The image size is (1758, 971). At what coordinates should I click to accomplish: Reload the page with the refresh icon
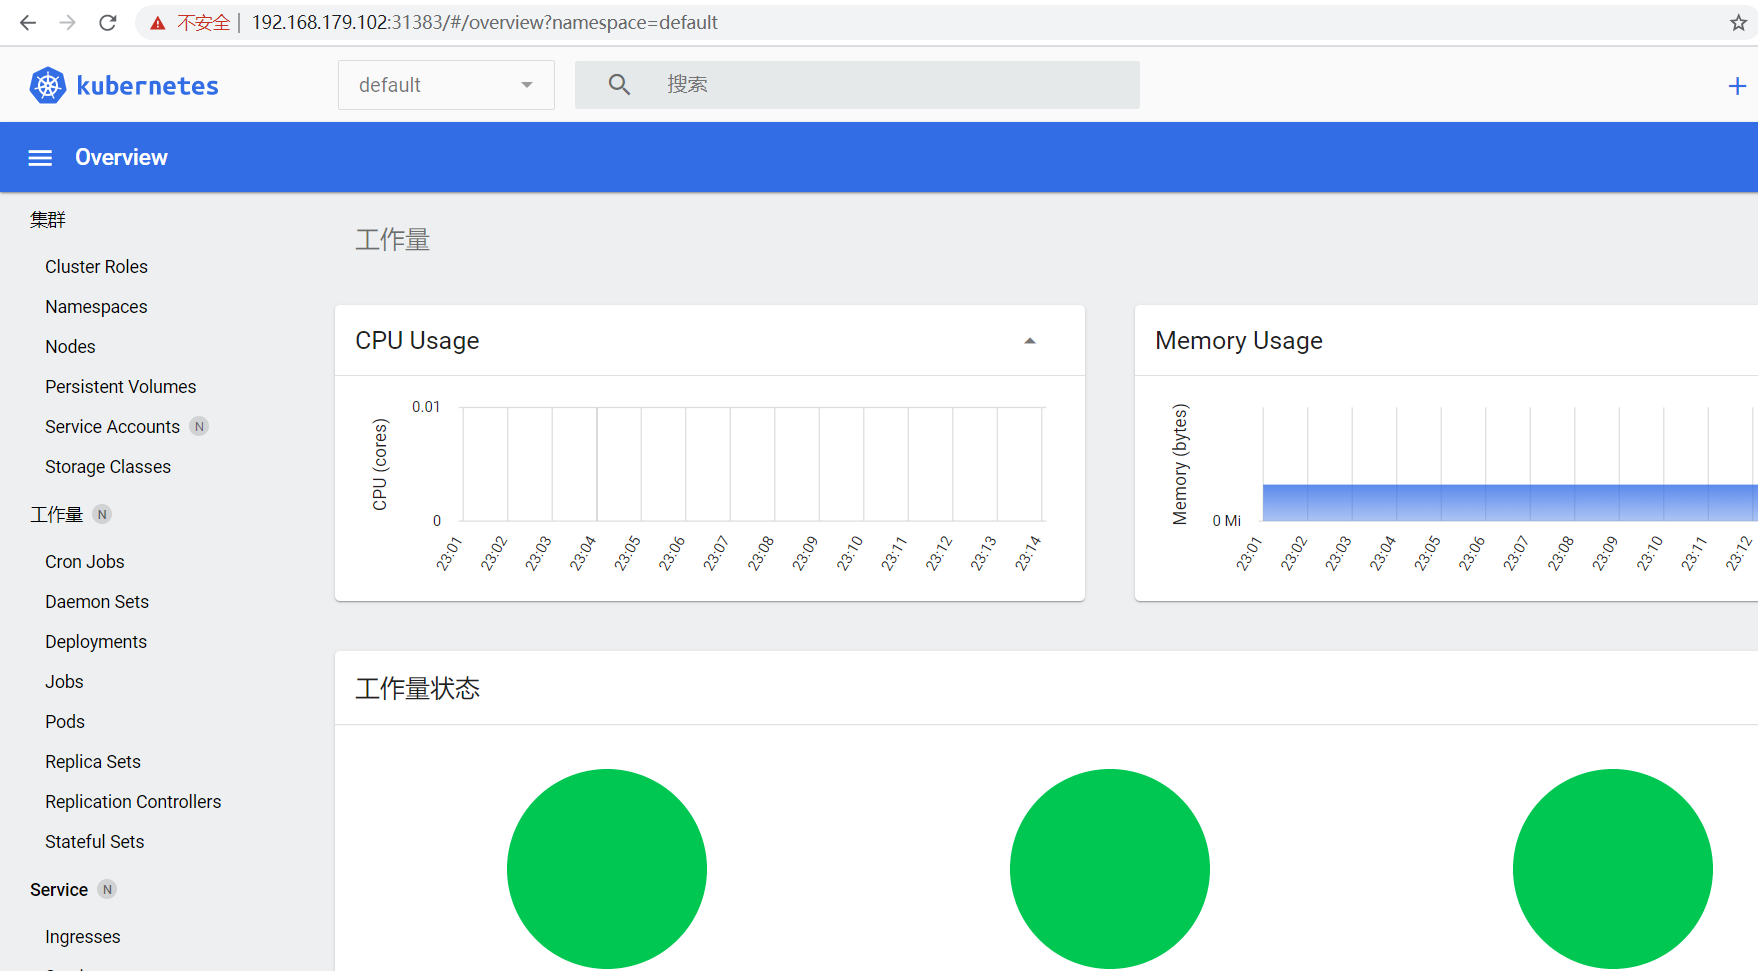tap(108, 22)
